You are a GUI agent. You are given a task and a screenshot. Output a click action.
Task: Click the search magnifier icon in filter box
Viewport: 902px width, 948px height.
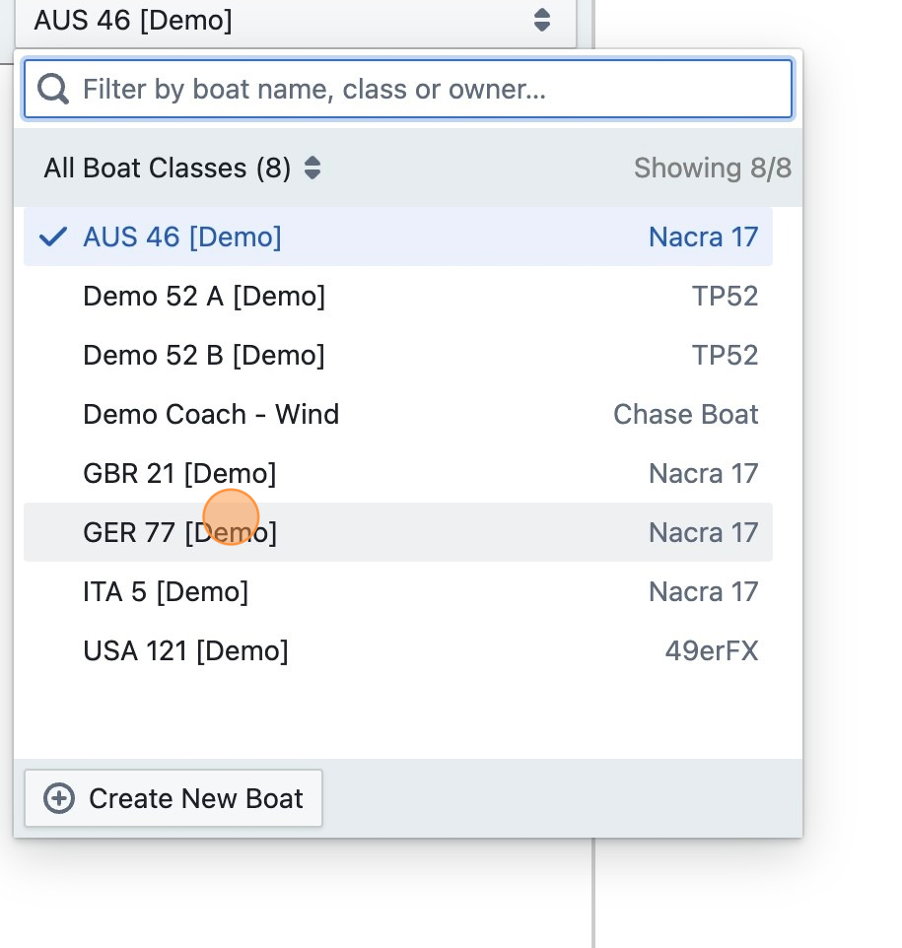tap(53, 89)
